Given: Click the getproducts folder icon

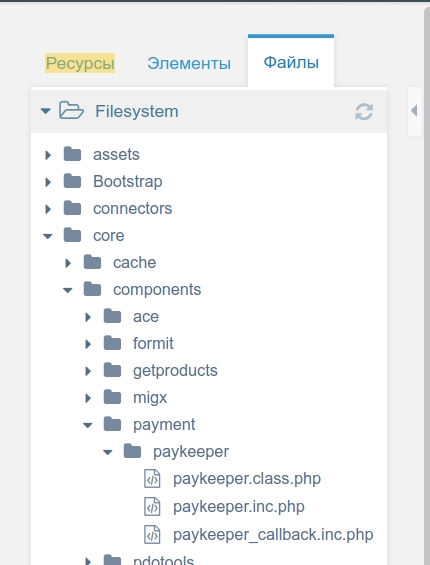Looking at the screenshot, I should point(112,370).
